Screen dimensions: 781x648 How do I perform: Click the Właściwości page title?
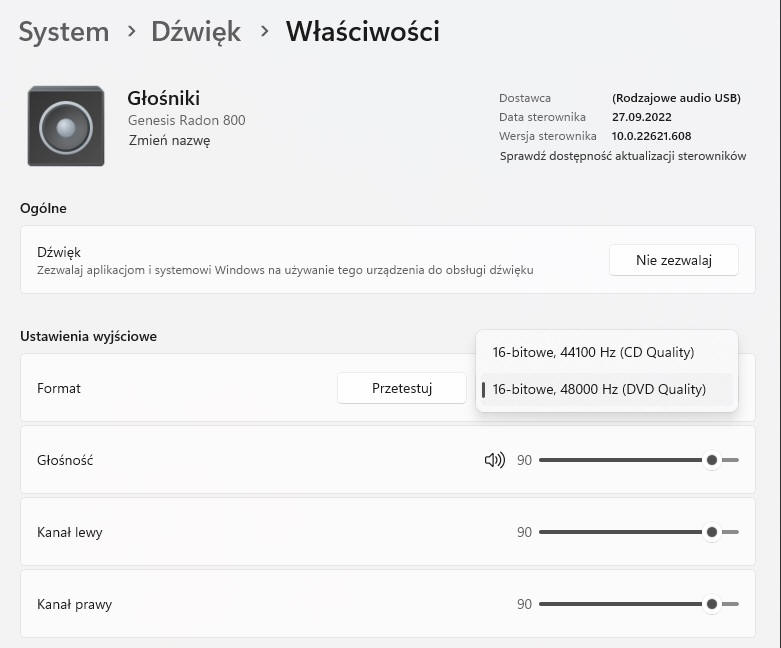363,32
